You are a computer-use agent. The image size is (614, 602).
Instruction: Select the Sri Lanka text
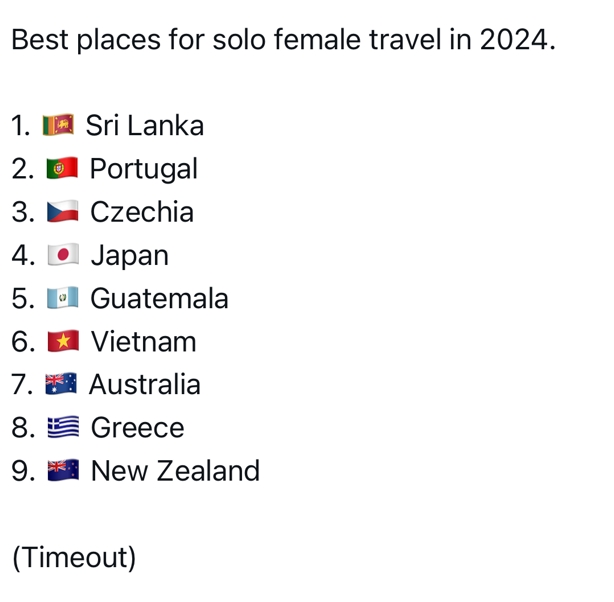(144, 125)
